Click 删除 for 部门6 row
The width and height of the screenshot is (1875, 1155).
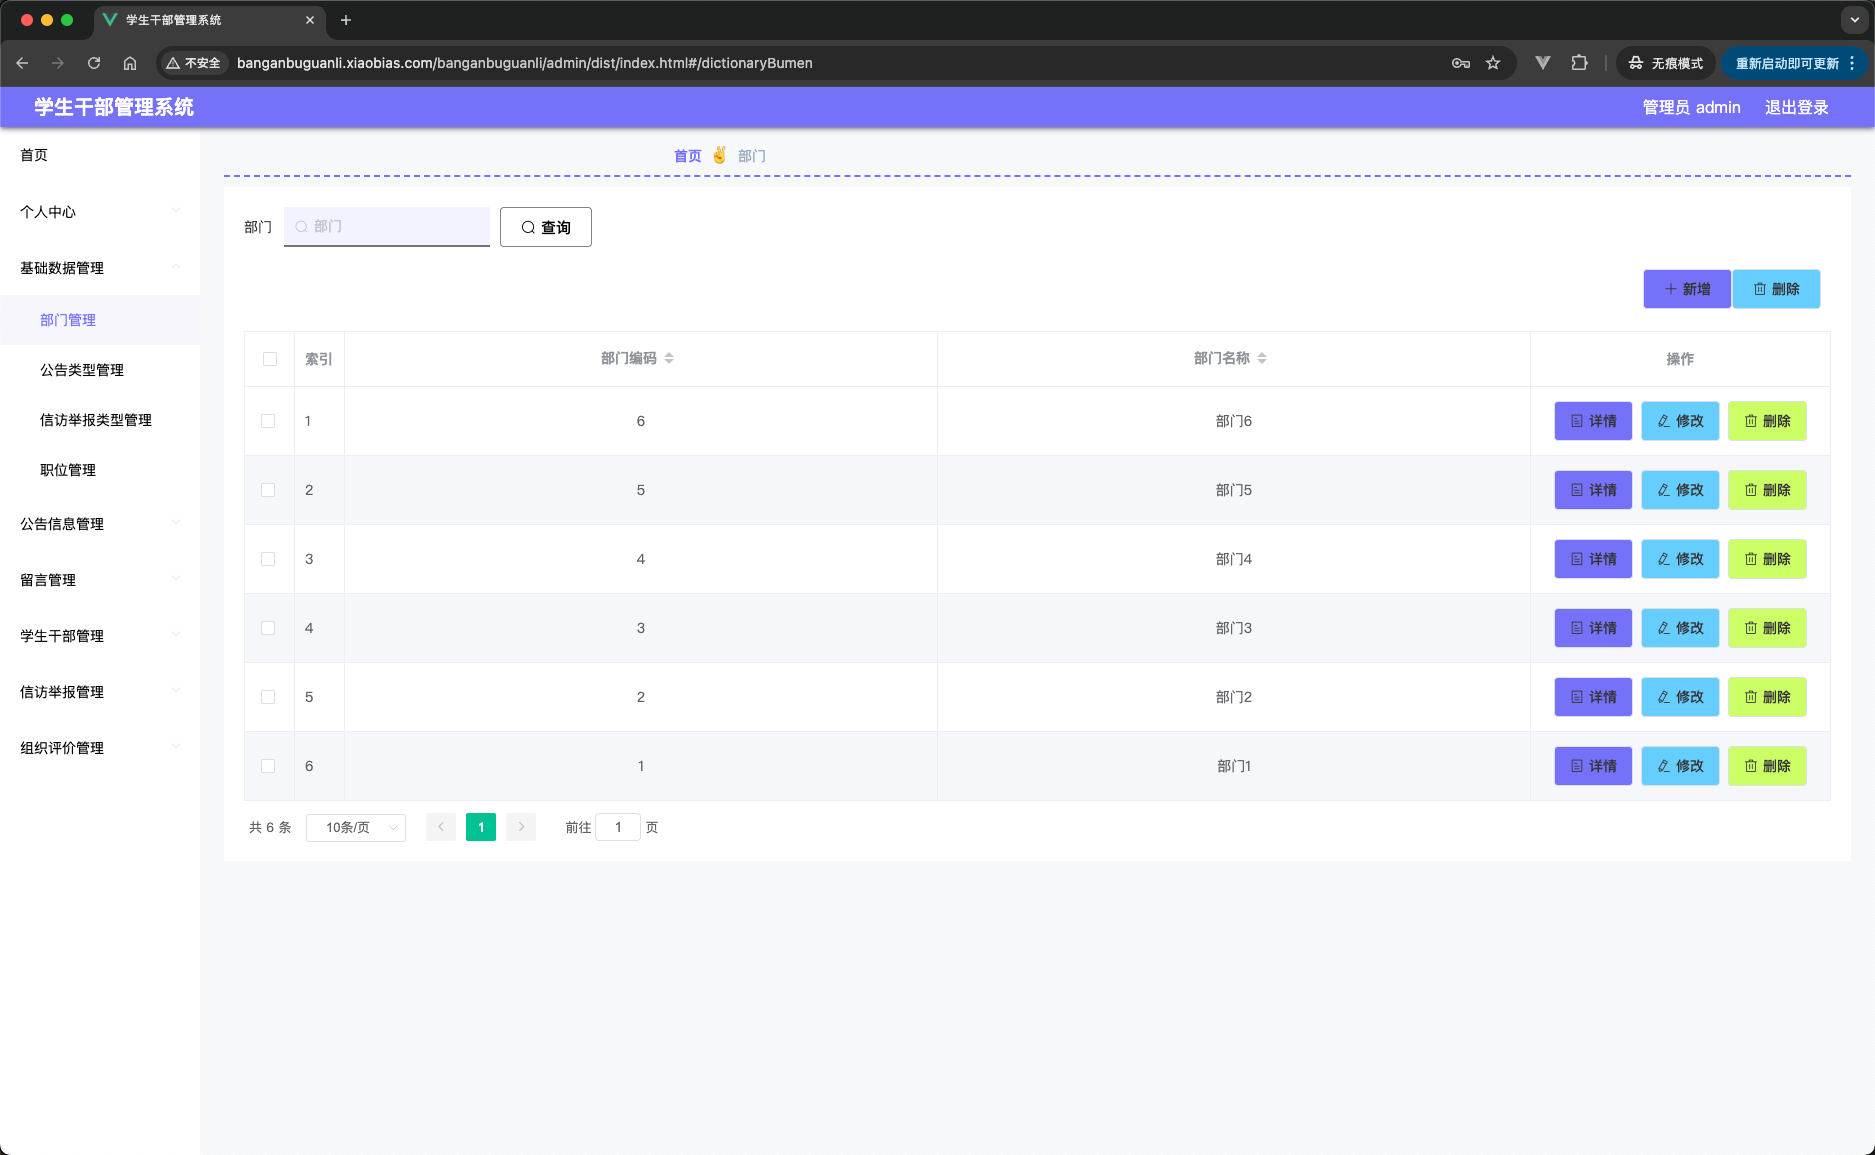point(1767,421)
